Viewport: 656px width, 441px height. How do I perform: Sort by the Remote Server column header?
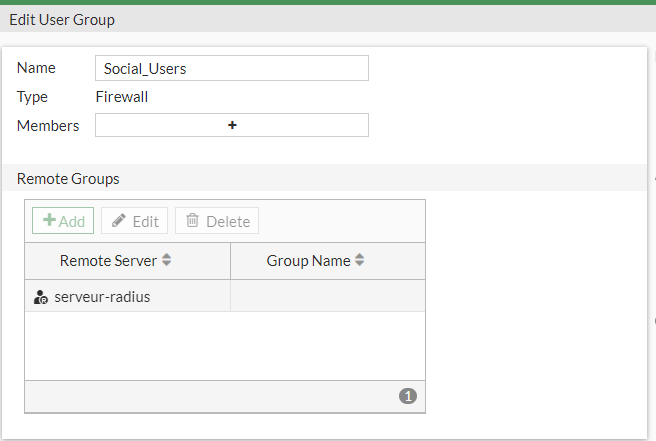coord(108,261)
